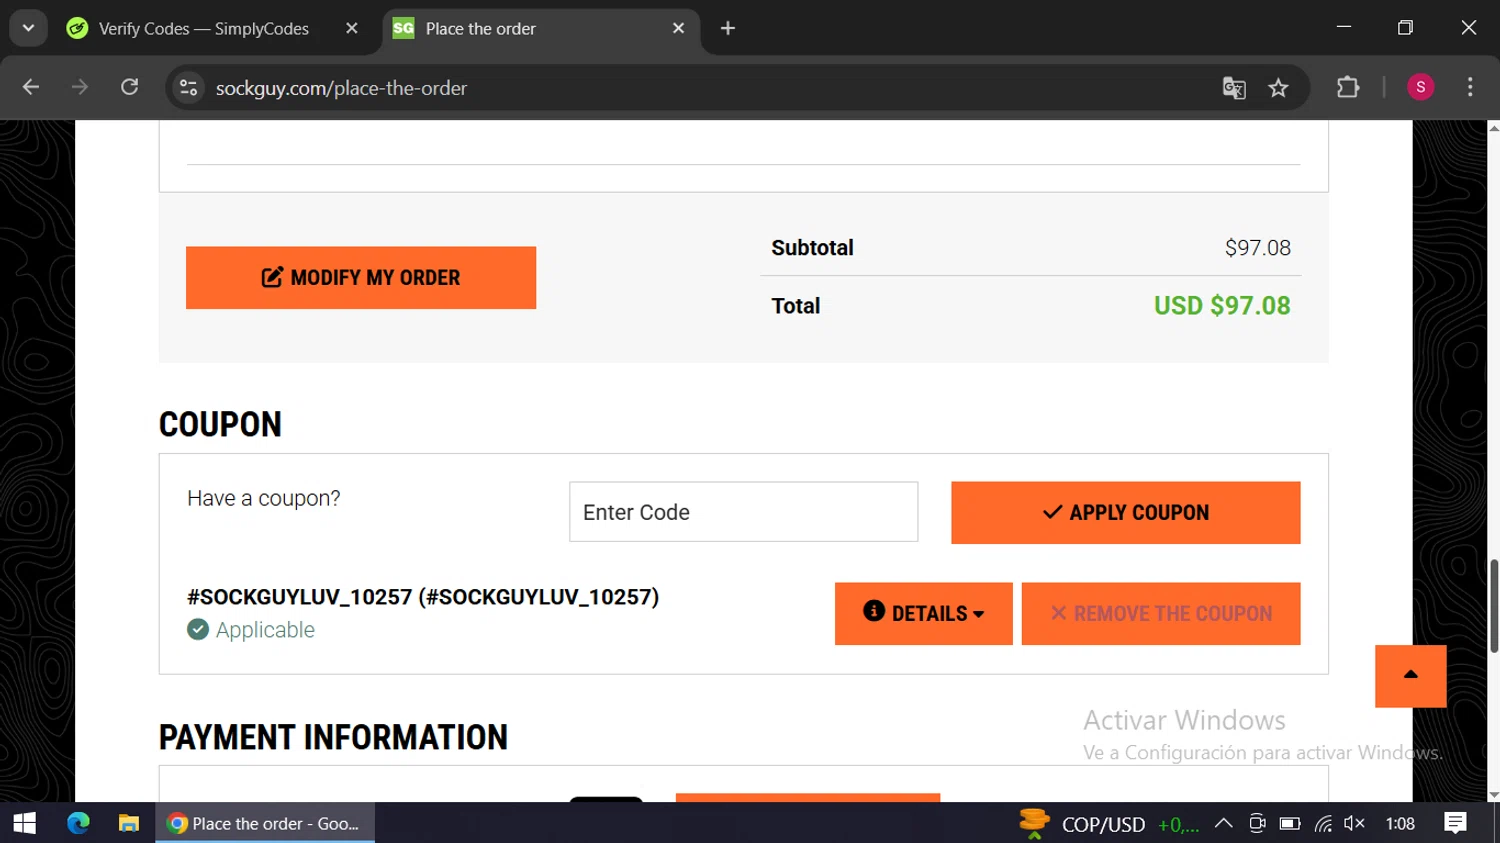Click the Have a coupon? label

264,498
